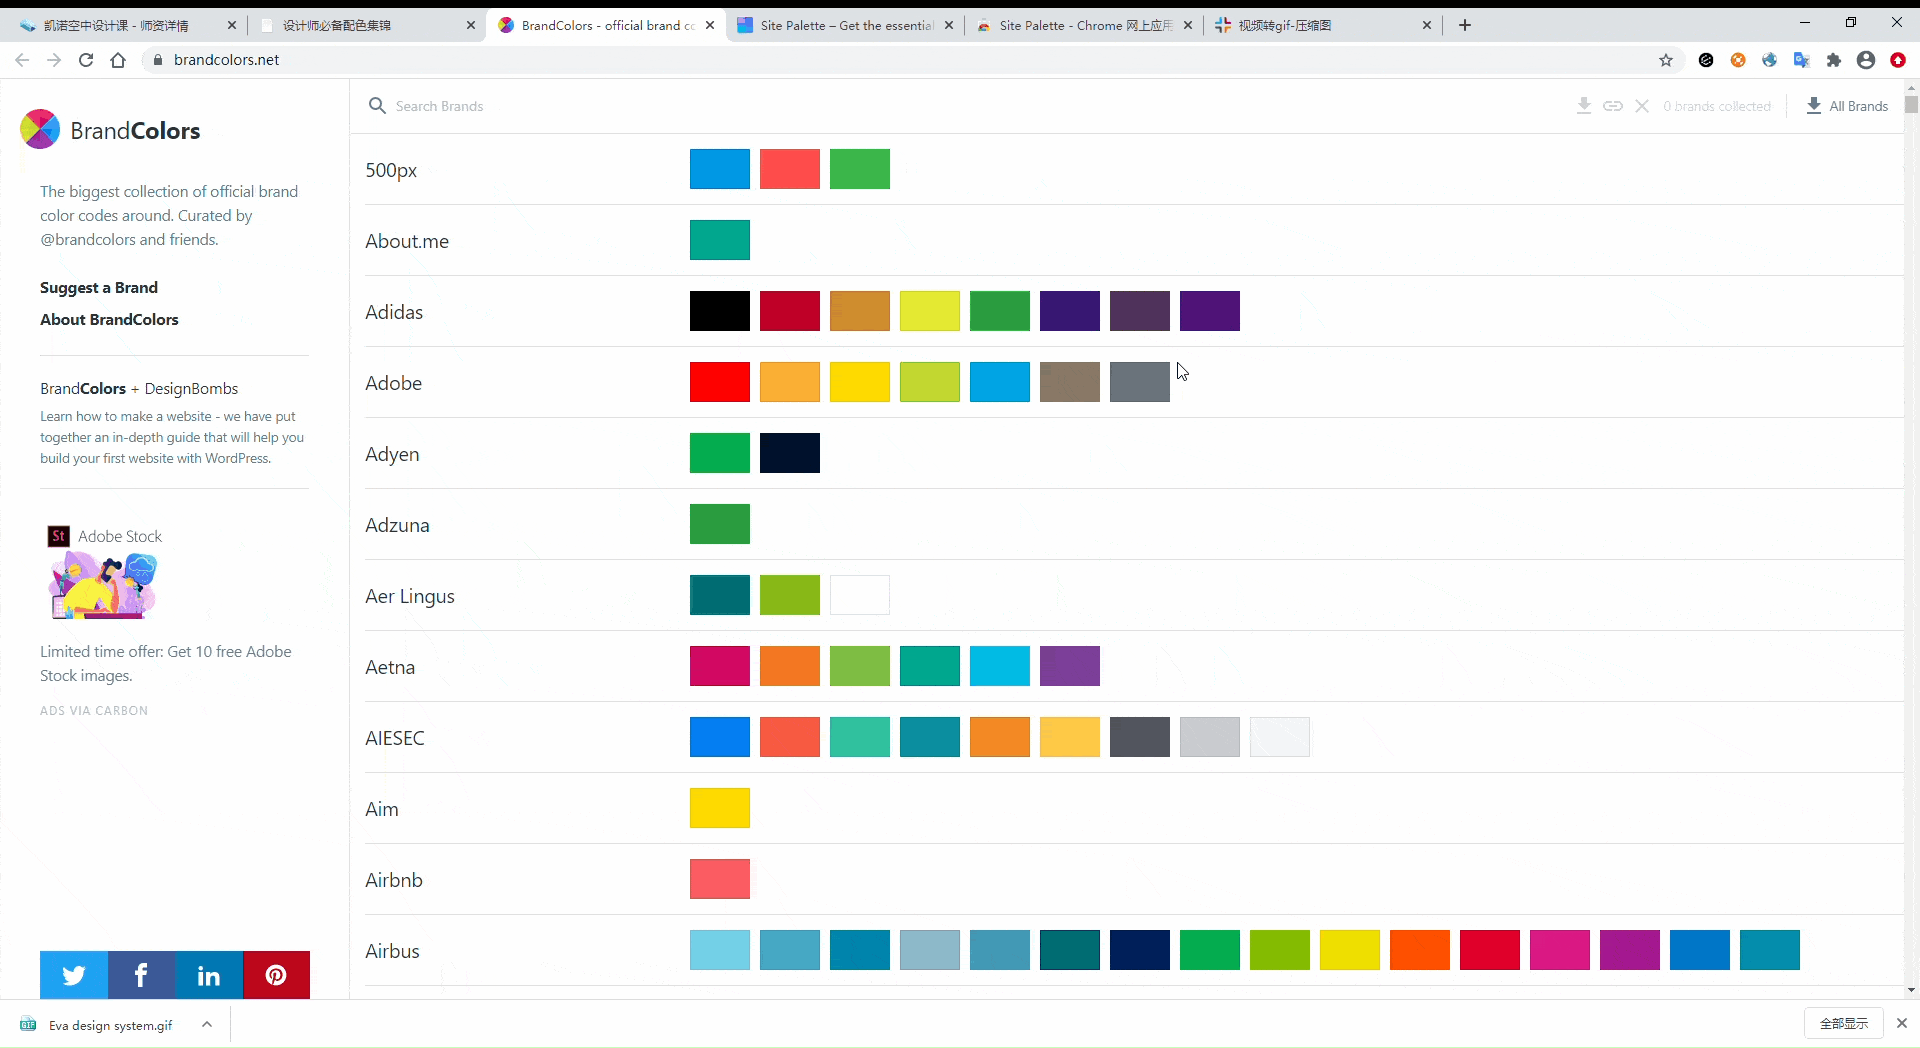This screenshot has width=1920, height=1048.
Task: Switch to the Site Palette – Get the essential tab
Action: point(846,25)
